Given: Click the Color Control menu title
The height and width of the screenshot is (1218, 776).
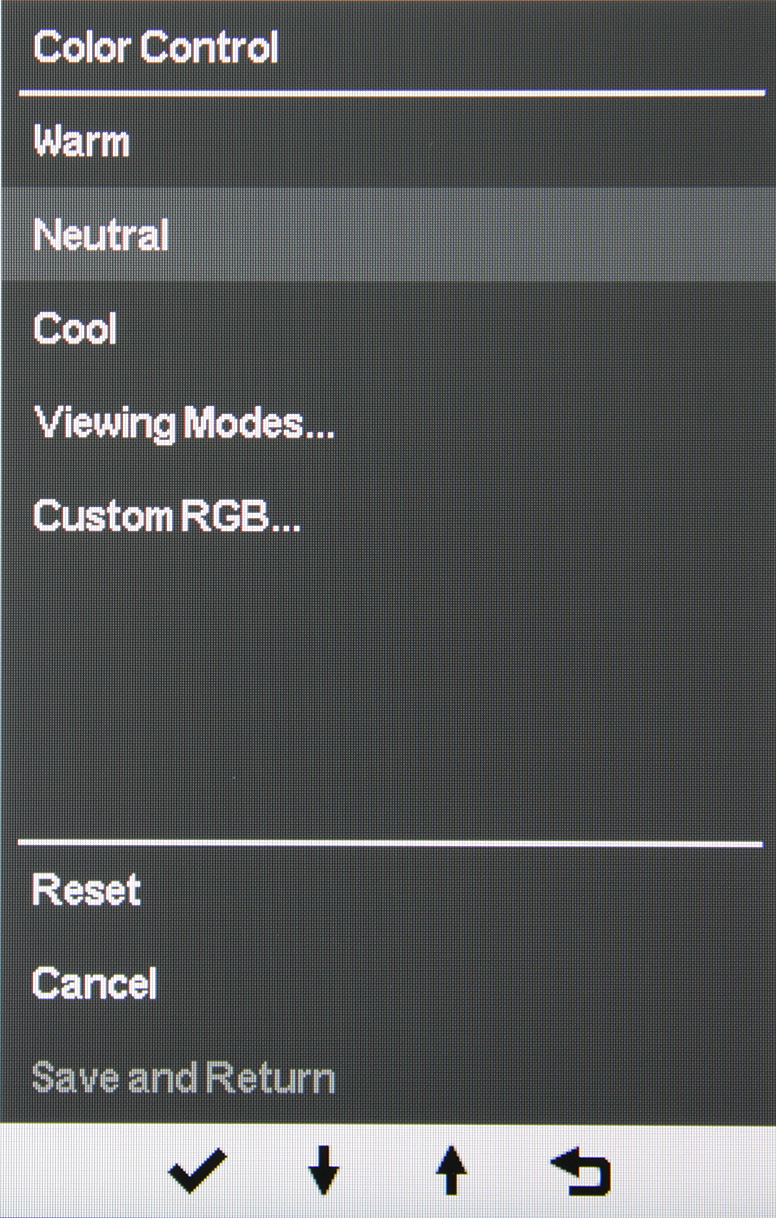Looking at the screenshot, I should pos(156,48).
